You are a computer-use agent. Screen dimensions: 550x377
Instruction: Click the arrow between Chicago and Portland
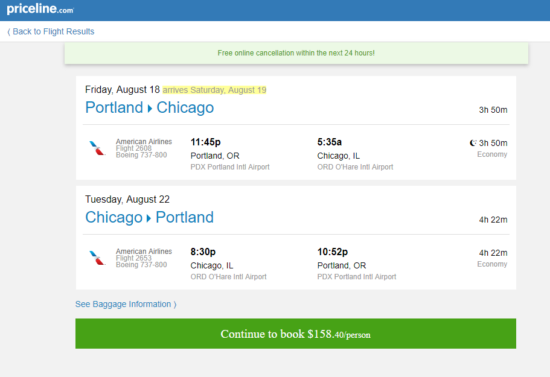(149, 218)
